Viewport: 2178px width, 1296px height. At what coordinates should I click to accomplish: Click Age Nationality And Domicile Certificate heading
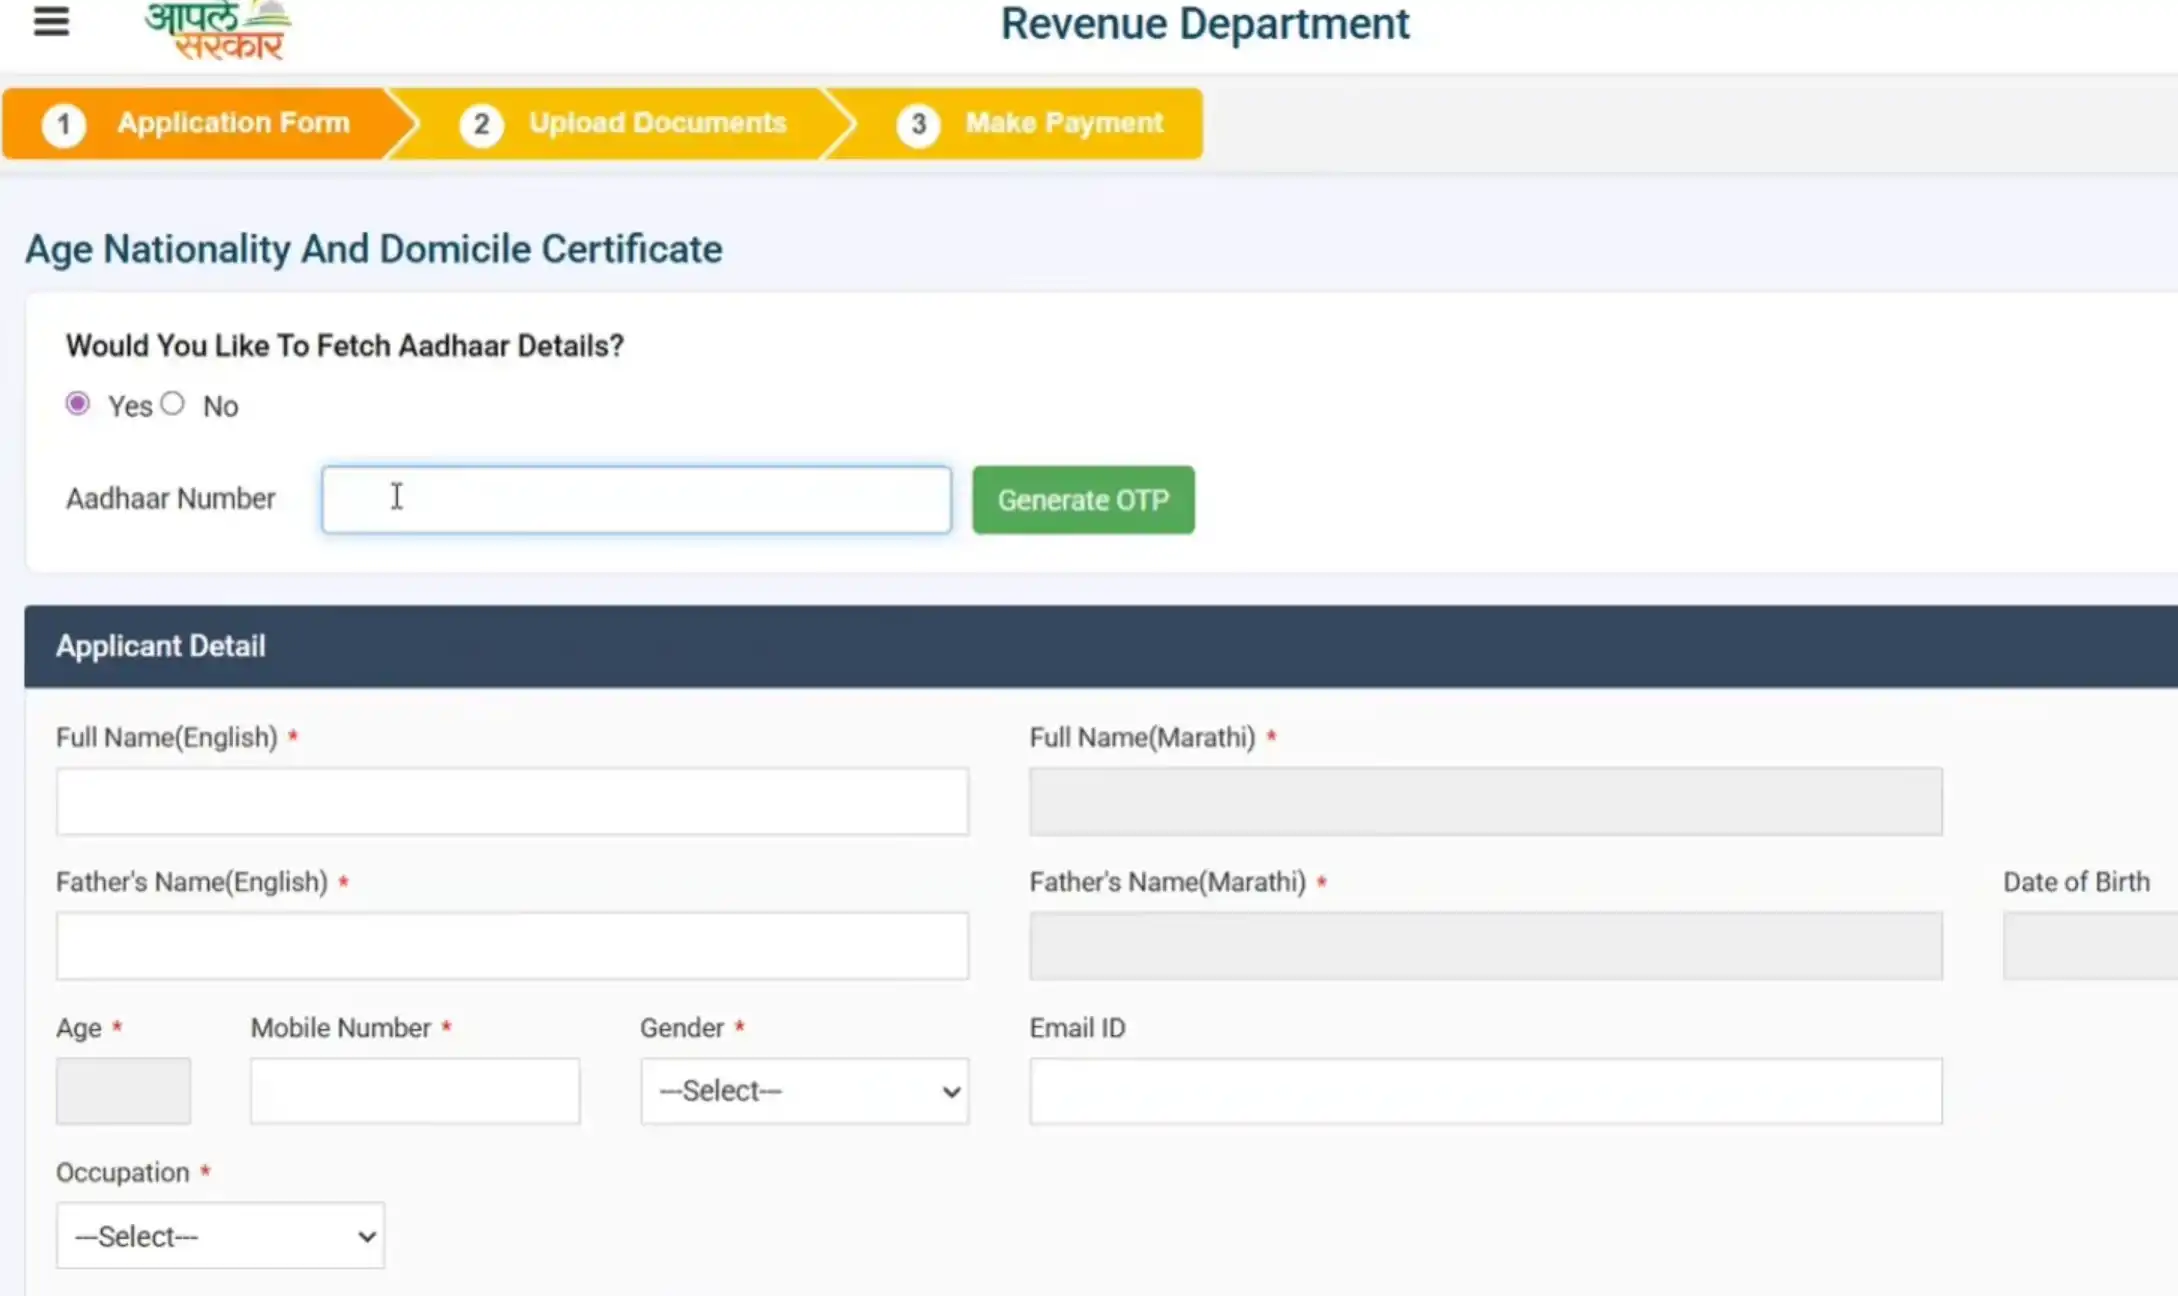click(x=373, y=249)
